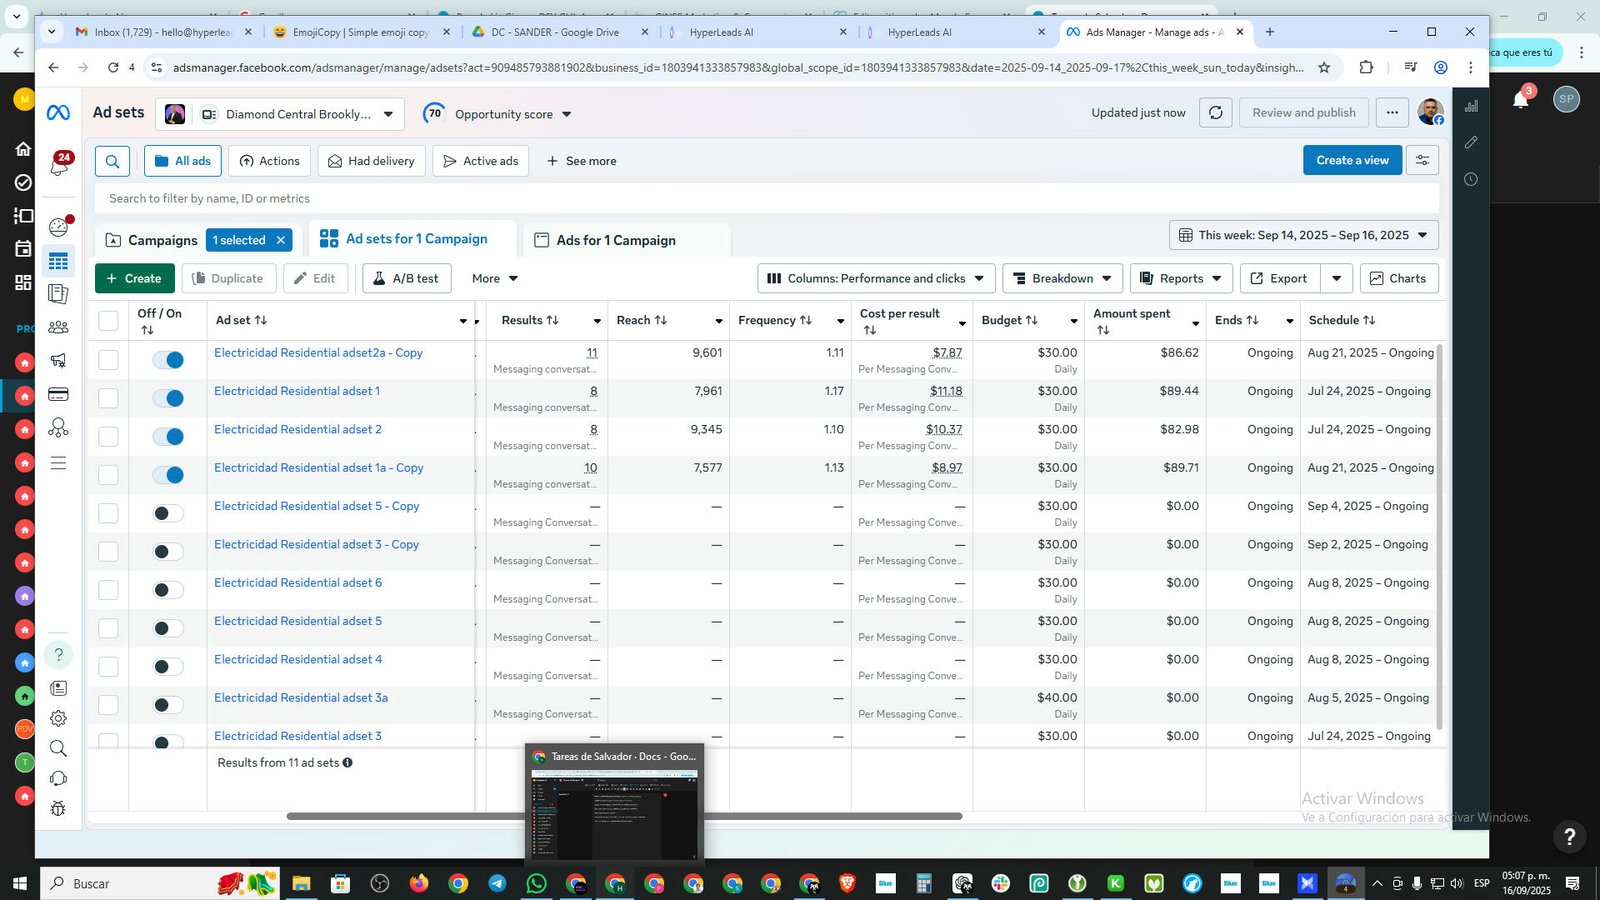Image resolution: width=1600 pixels, height=900 pixels.
Task: Check the box for Electricidad Residential adset 4
Action: (108, 667)
